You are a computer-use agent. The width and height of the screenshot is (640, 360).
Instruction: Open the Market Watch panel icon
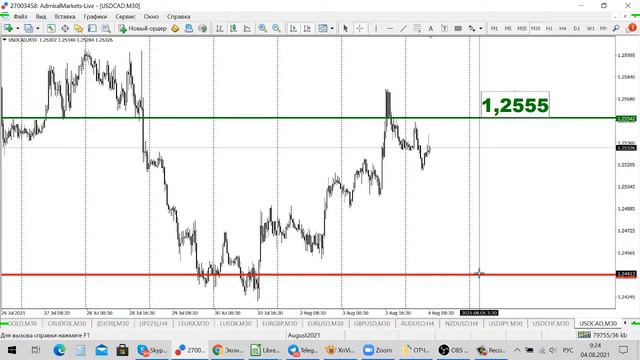tap(51, 28)
